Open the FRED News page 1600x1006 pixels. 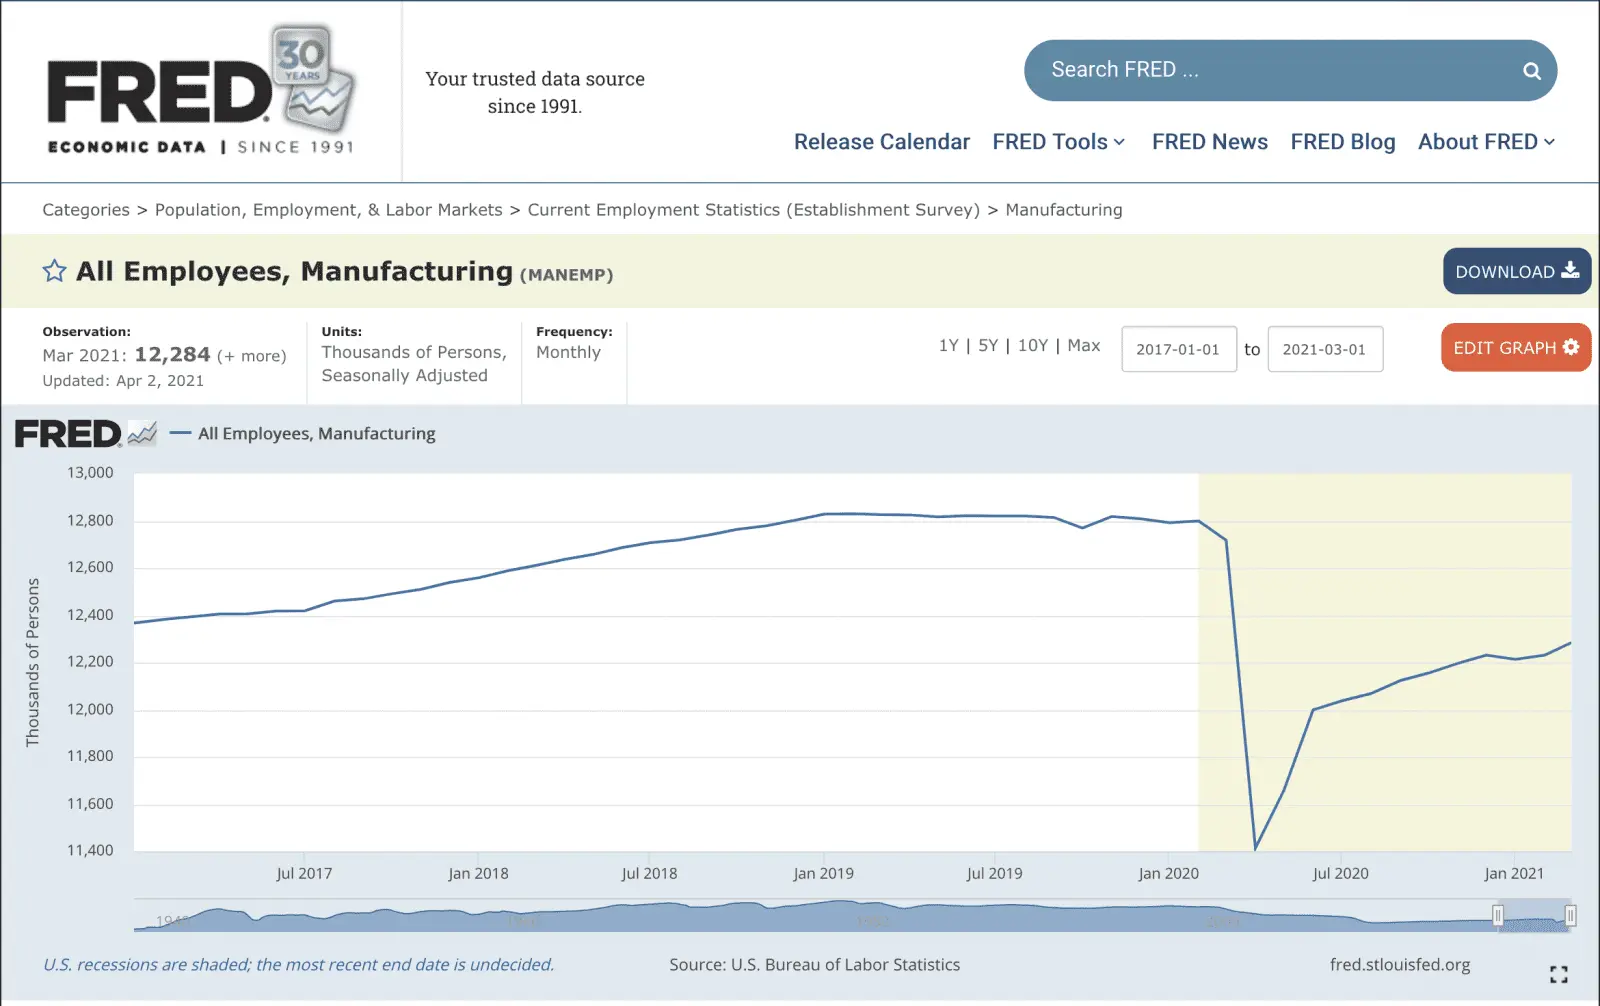pyautogui.click(x=1209, y=142)
